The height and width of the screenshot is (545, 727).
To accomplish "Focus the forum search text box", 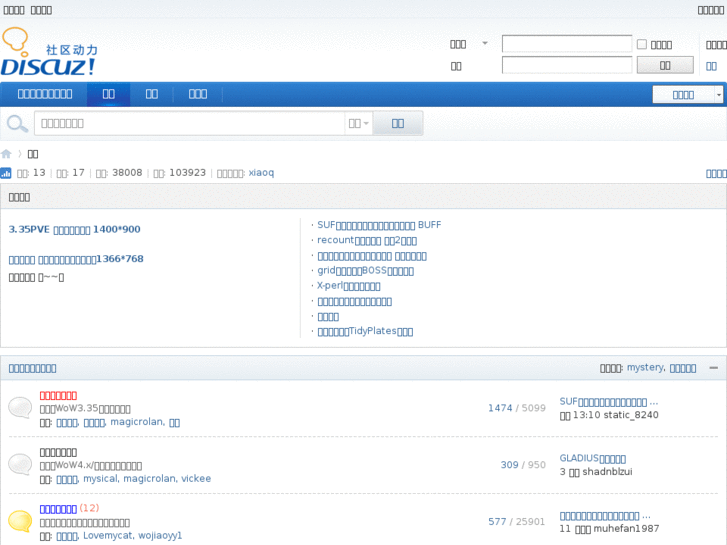I will pyautogui.click(x=190, y=123).
